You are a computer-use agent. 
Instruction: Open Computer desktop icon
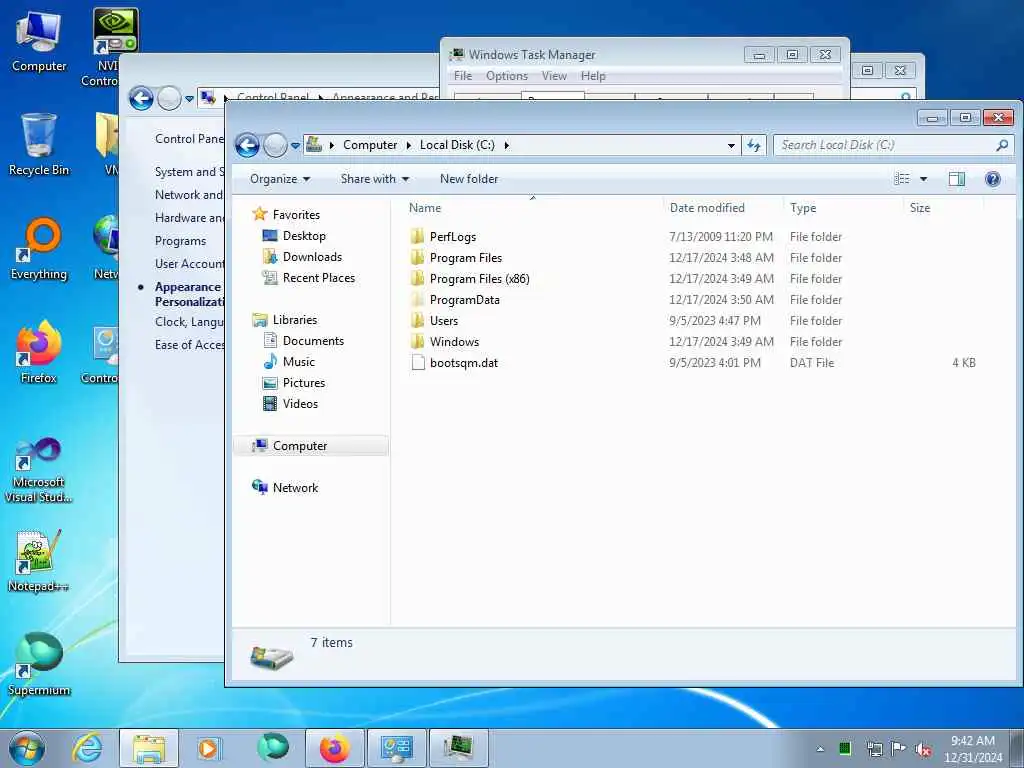click(x=39, y=42)
